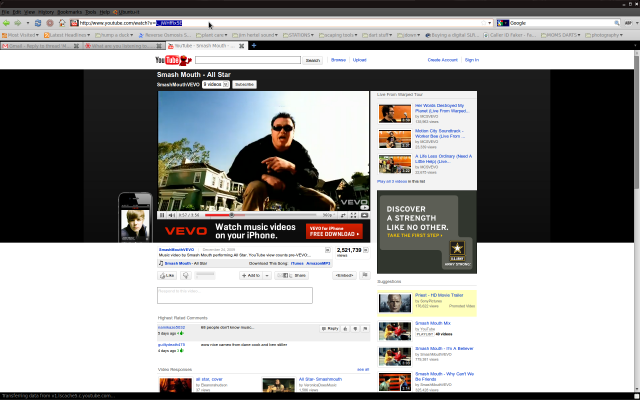Click the video progress seek bar
The height and width of the screenshot is (400, 640).
(x=260, y=215)
